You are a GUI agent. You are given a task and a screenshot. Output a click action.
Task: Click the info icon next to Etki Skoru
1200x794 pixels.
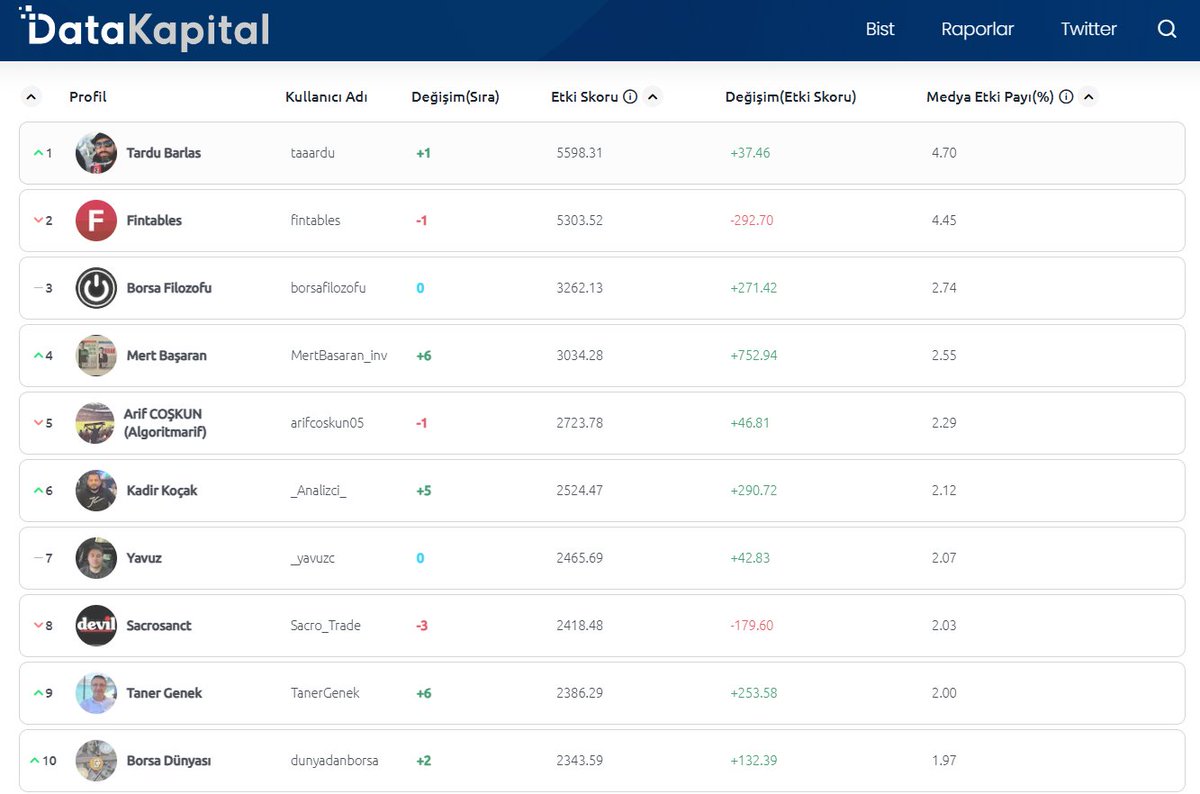[x=629, y=96]
